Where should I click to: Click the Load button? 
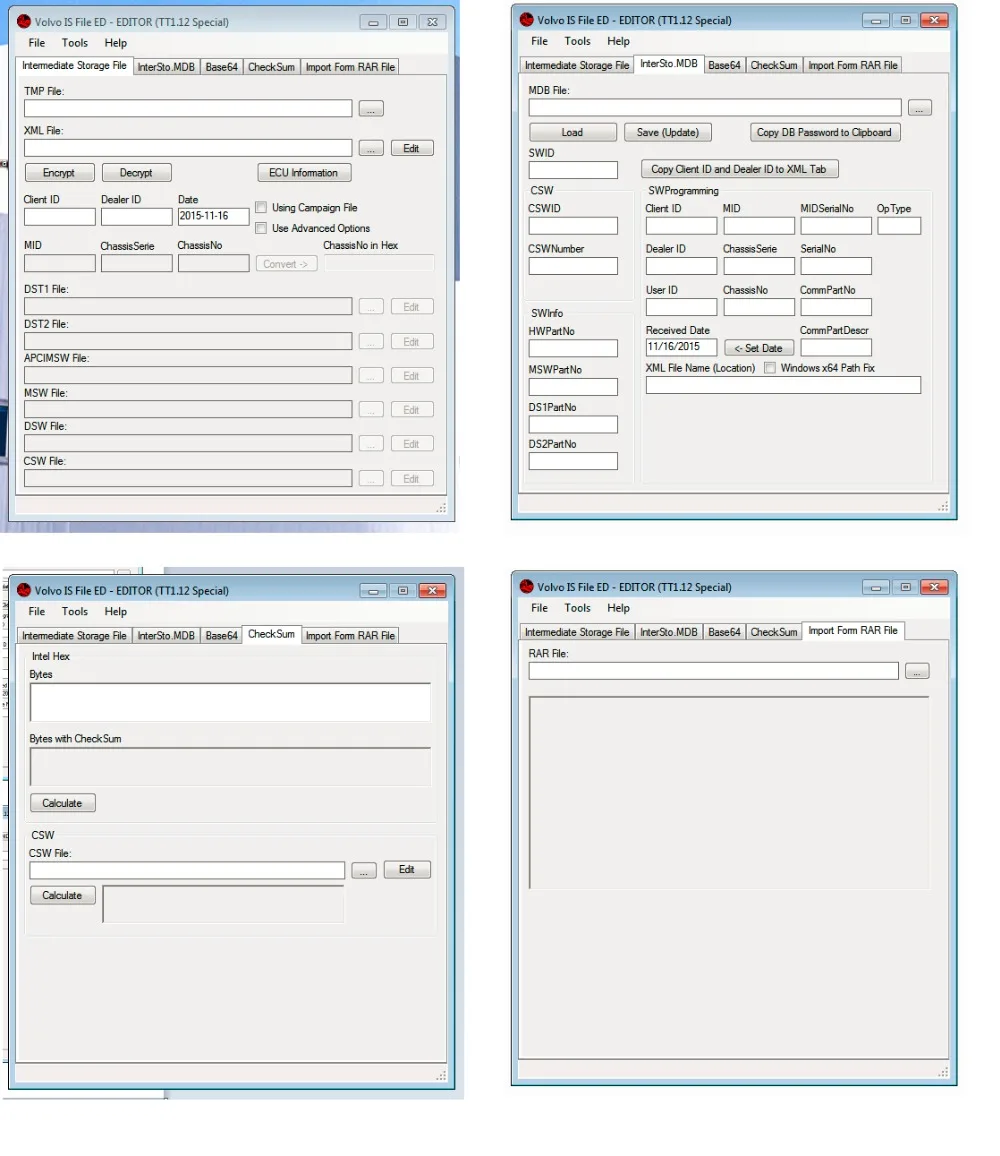point(572,133)
